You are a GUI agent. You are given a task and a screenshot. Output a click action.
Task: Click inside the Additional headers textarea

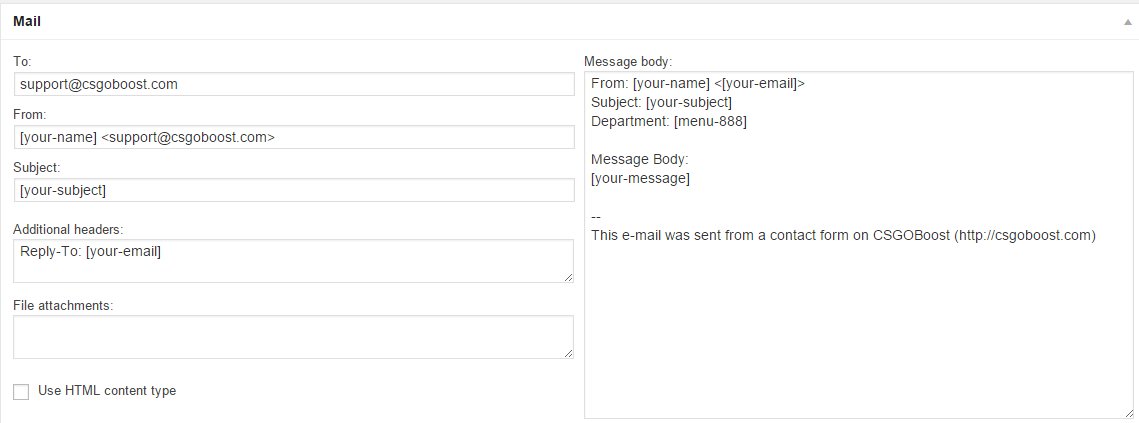point(293,261)
